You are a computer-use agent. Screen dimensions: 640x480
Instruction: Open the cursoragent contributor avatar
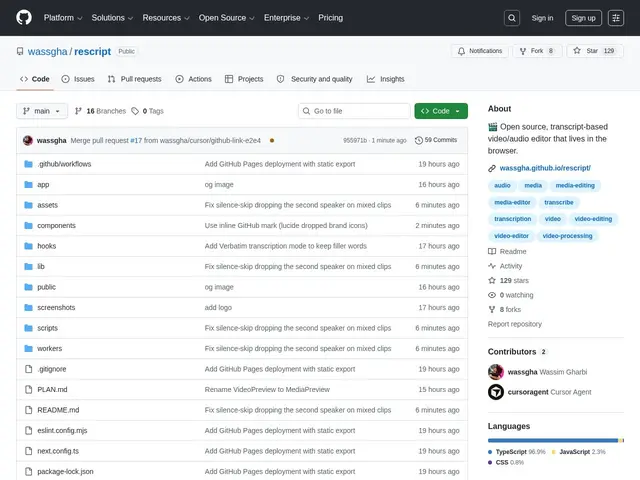(x=496, y=392)
